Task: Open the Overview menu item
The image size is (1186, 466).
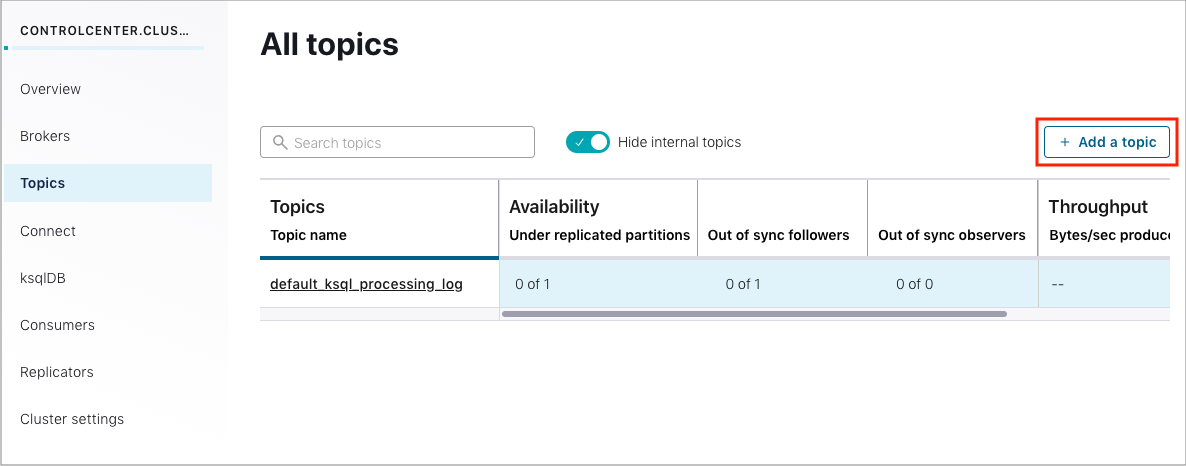Action: pos(51,89)
